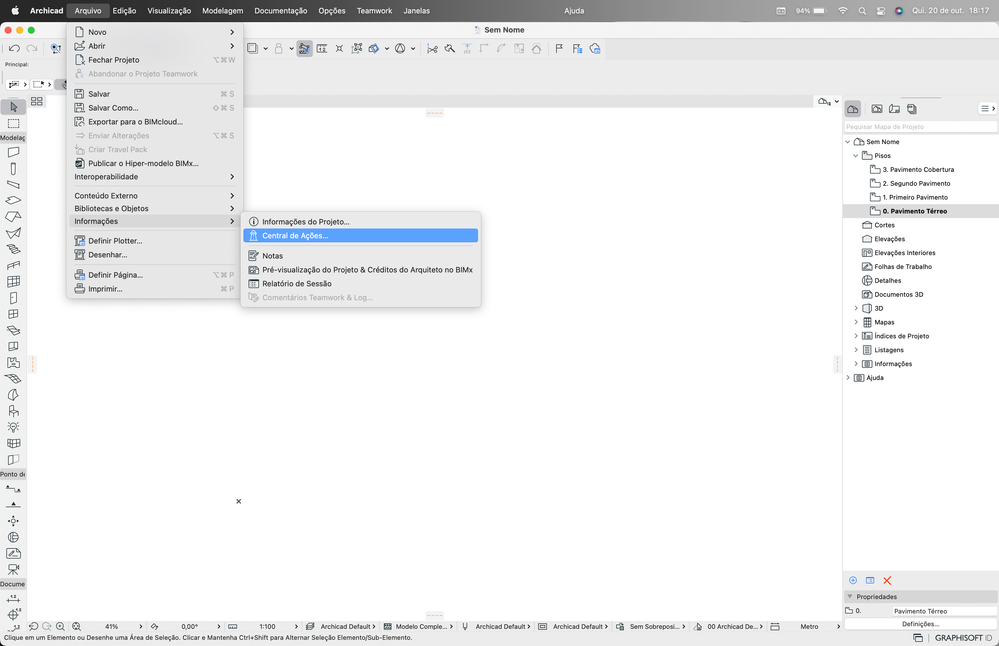This screenshot has width=999, height=646.
Task: Expand the Ajuda tree node
Action: 848,378
